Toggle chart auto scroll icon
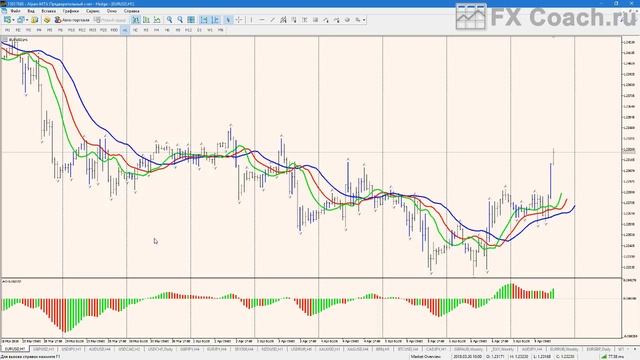Image resolution: width=640 pixels, height=360 pixels. pyautogui.click(x=204, y=20)
